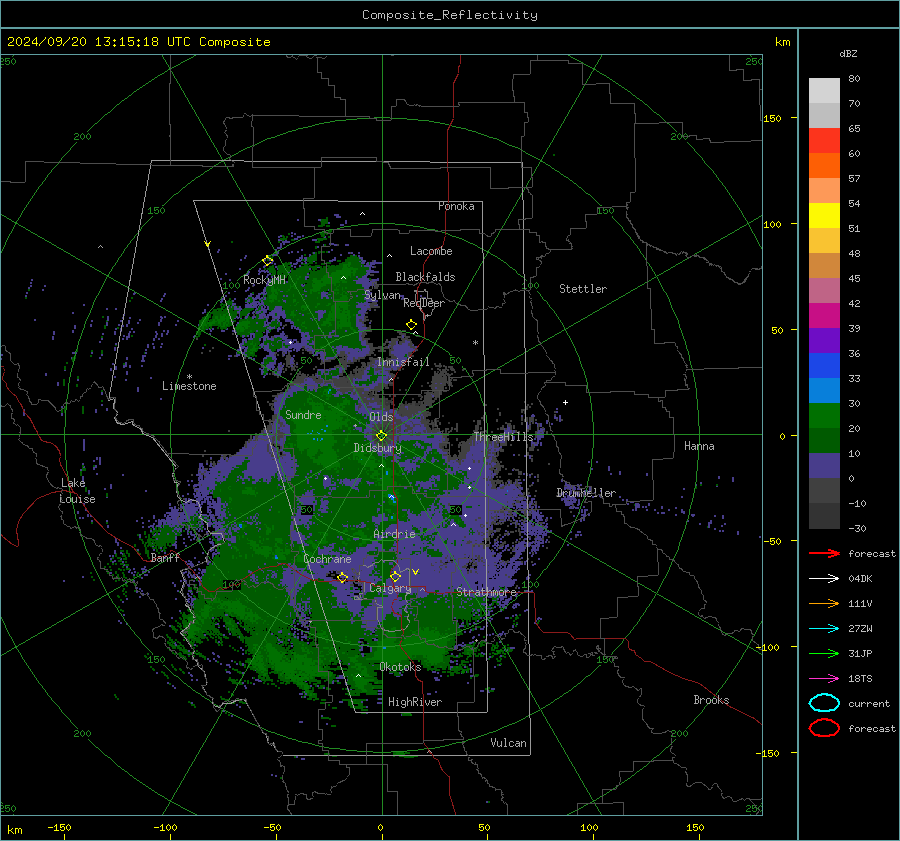The width and height of the screenshot is (900, 841).
Task: Select the bright green 30 dBZ swatch
Action: (x=824, y=415)
